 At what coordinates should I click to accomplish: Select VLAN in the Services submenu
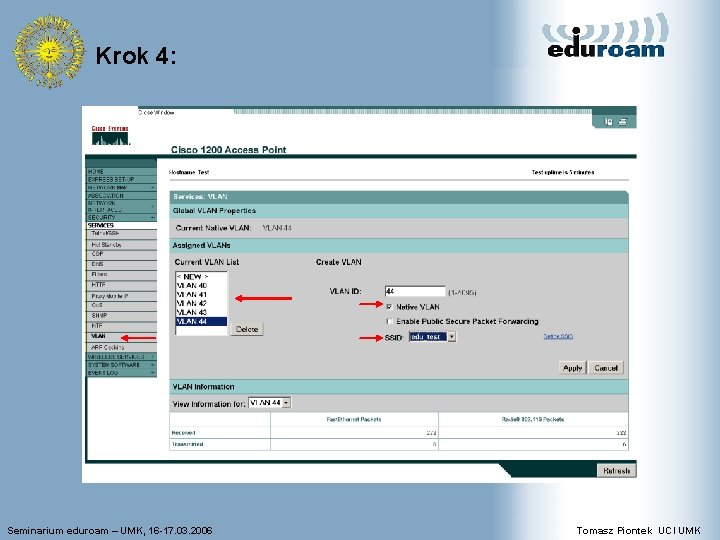(98, 336)
